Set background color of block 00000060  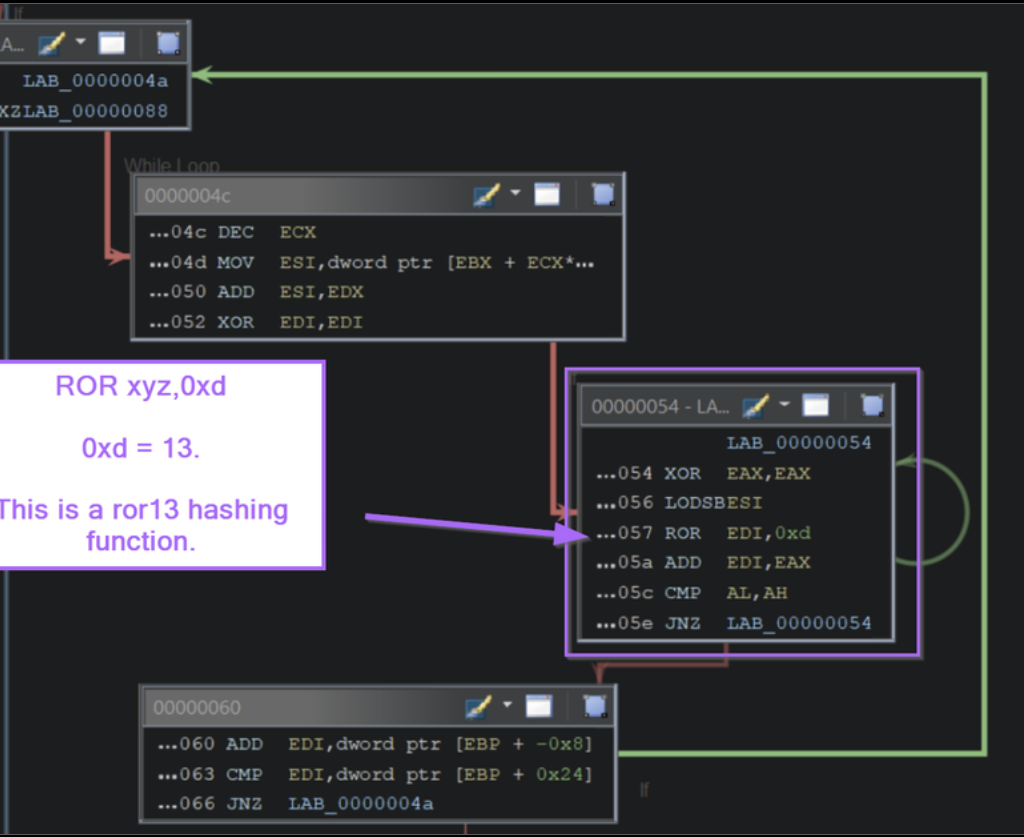pos(479,706)
